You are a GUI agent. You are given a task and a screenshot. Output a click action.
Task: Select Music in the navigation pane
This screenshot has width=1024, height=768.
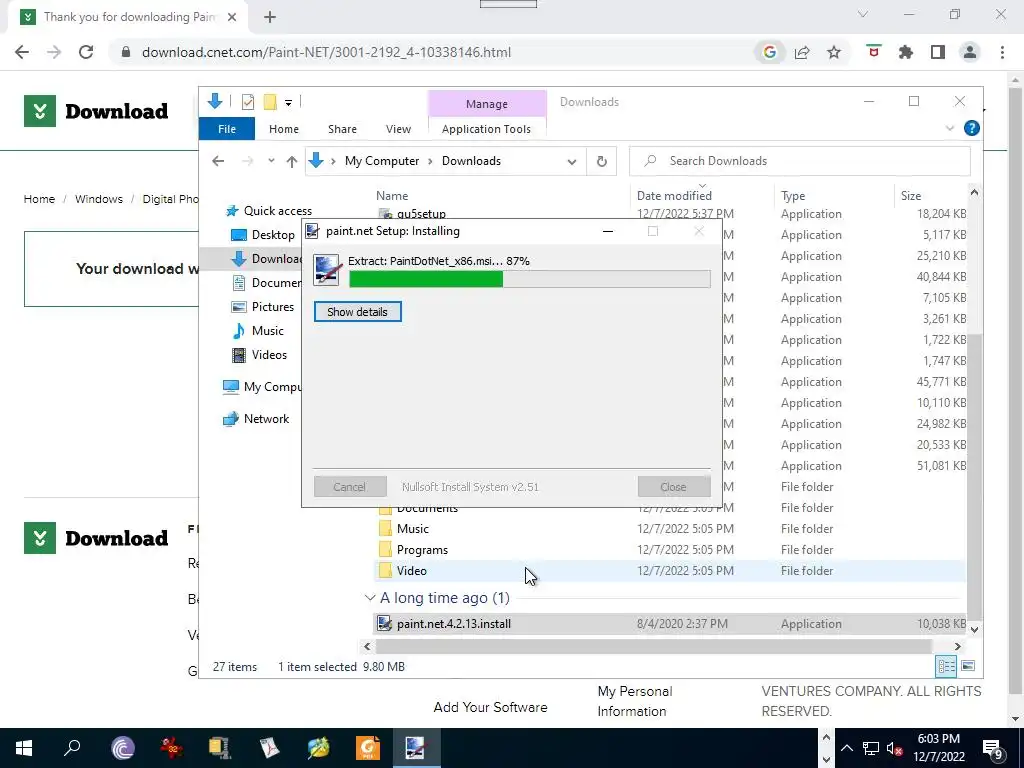pyautogui.click(x=259, y=331)
